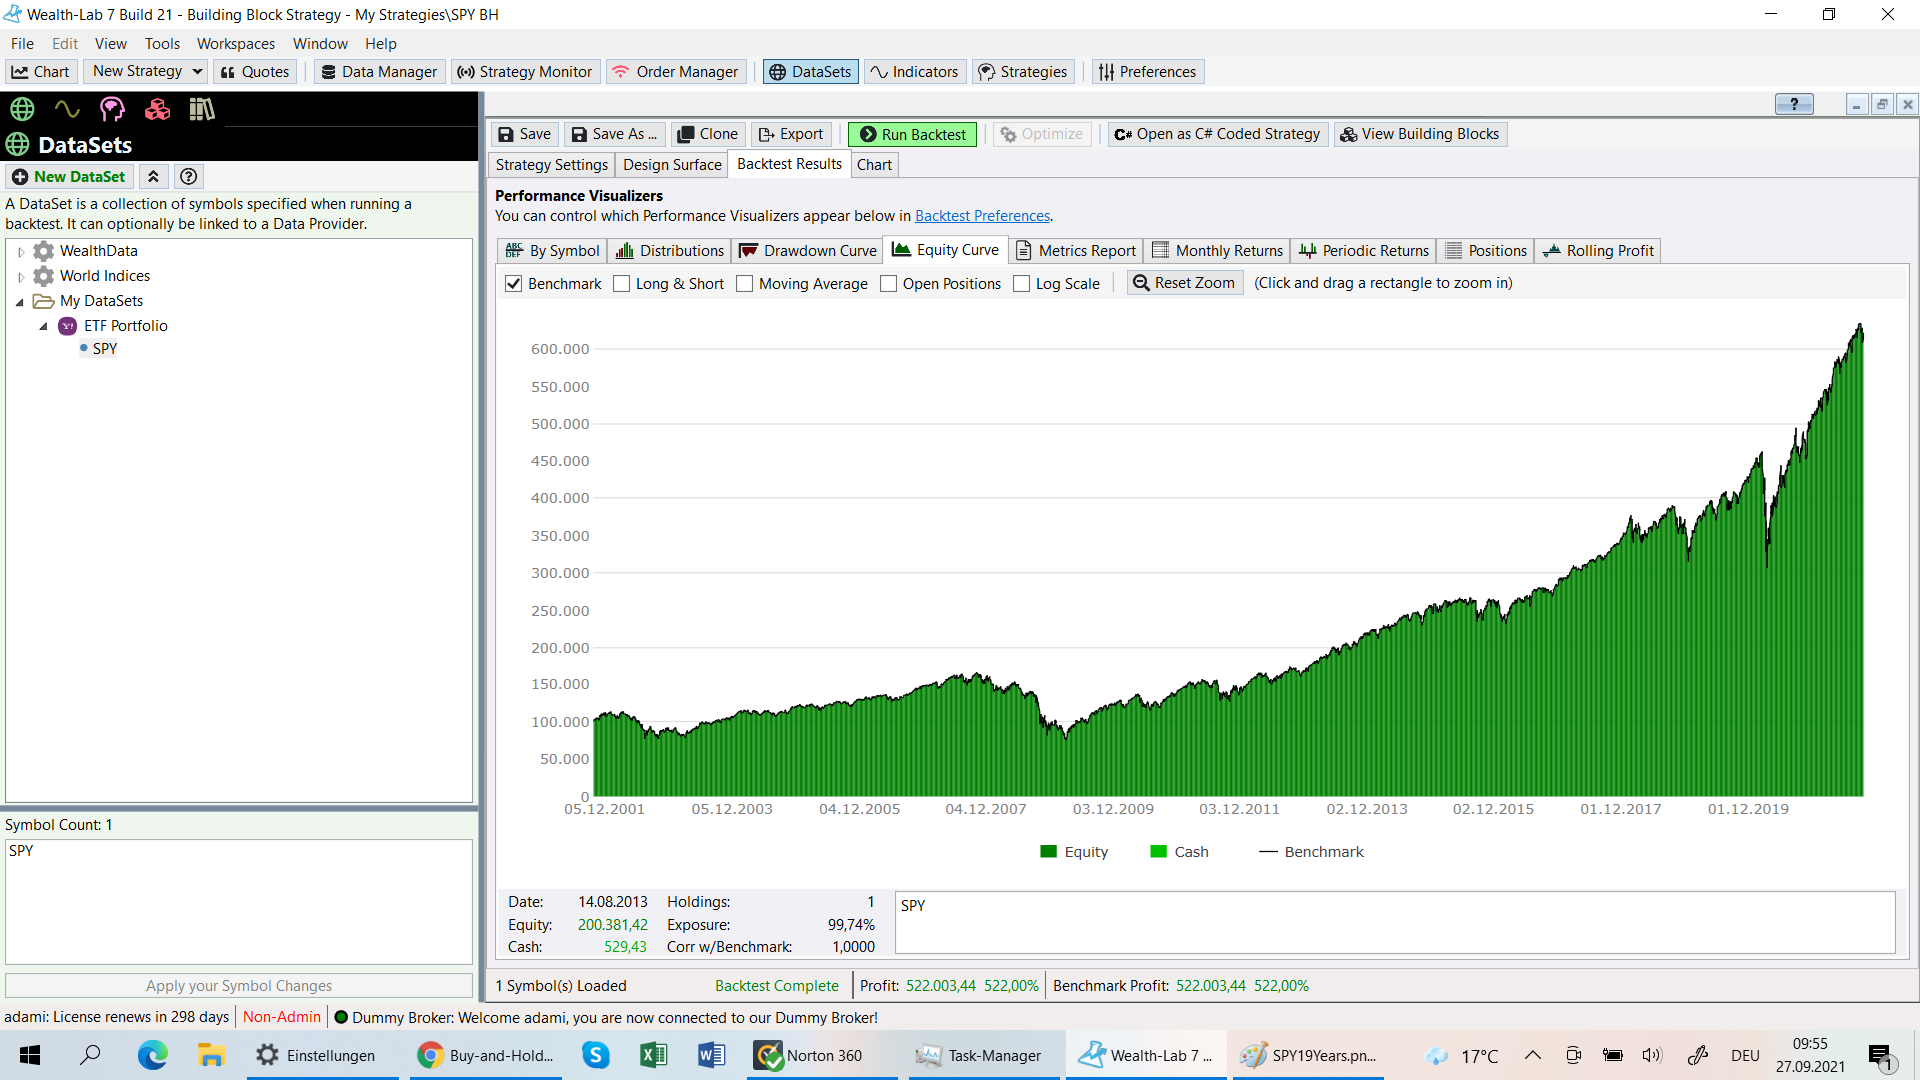Check the Moving Average option

pyautogui.click(x=744, y=284)
